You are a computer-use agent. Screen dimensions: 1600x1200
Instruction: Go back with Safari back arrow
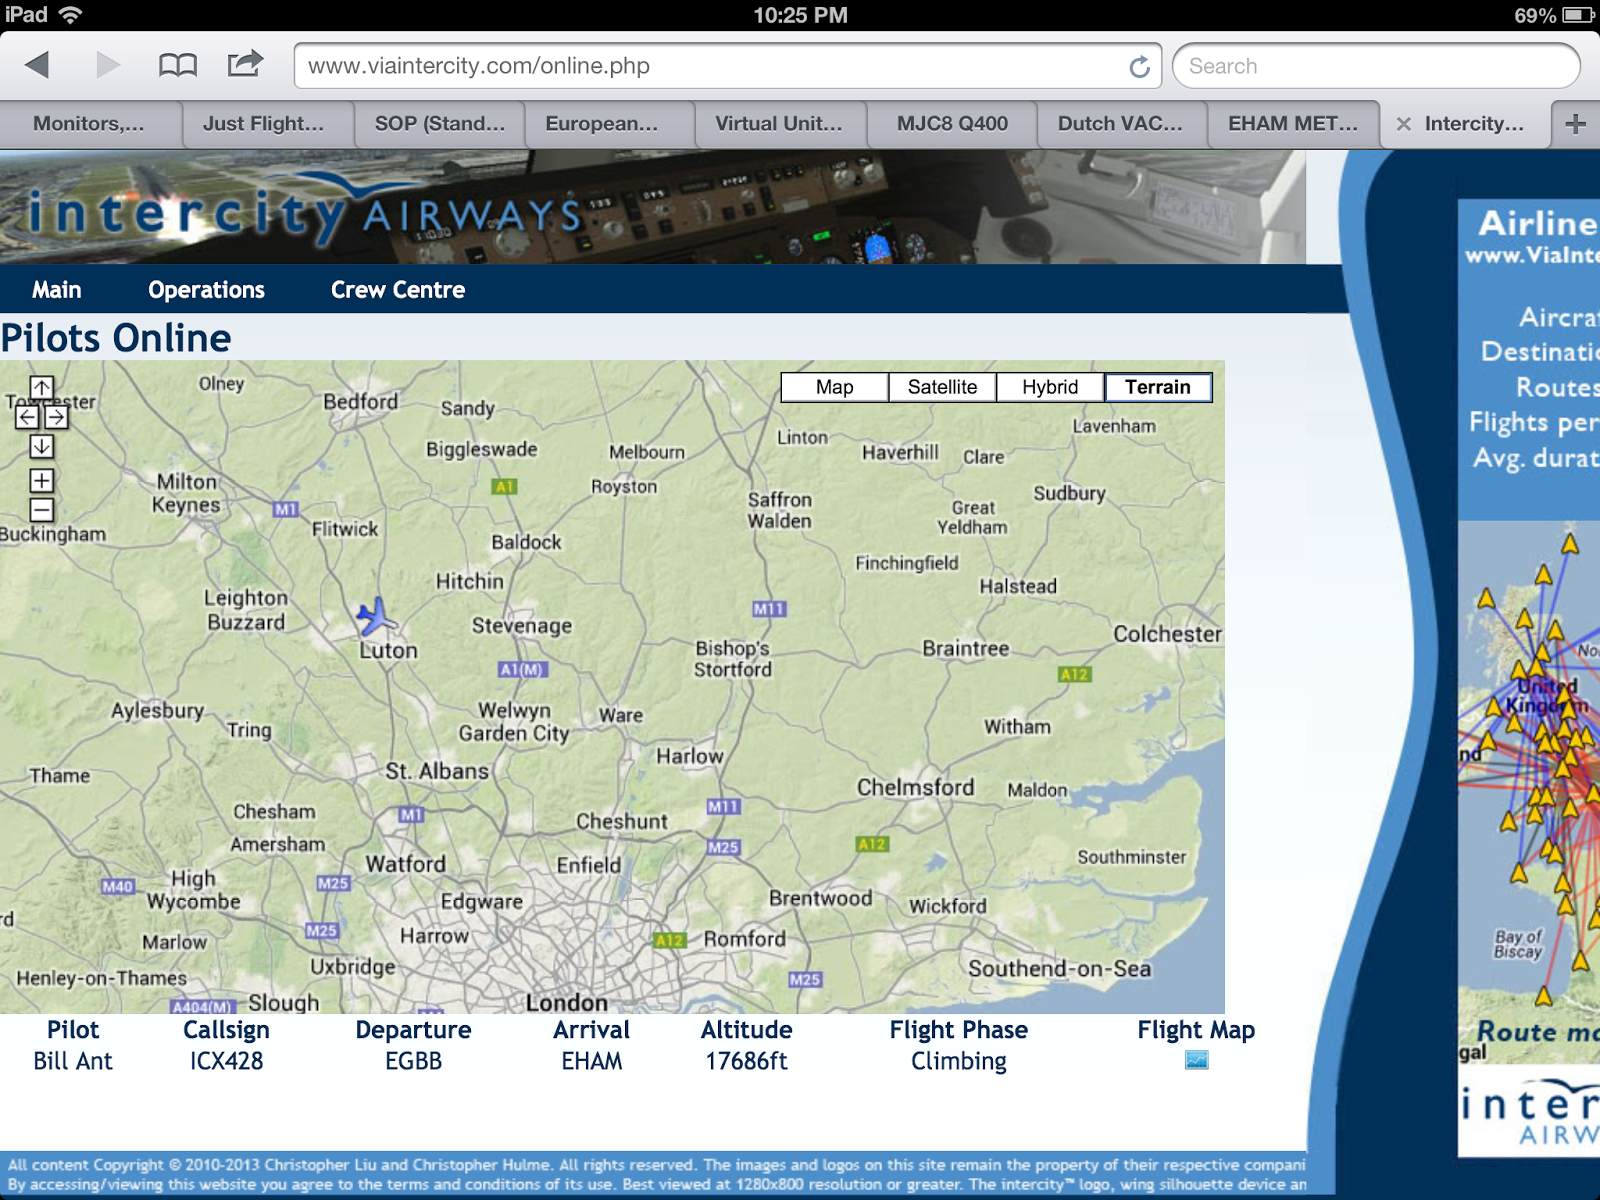click(x=38, y=66)
